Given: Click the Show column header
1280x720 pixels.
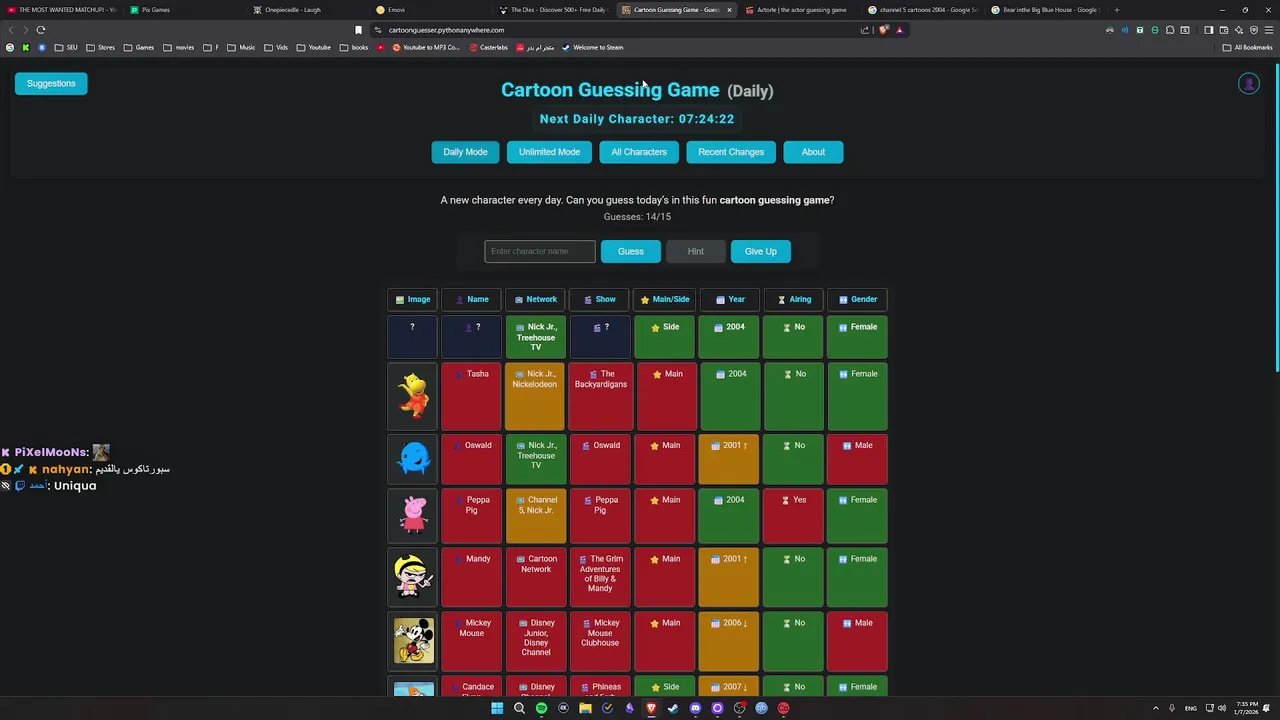Looking at the screenshot, I should (x=600, y=299).
